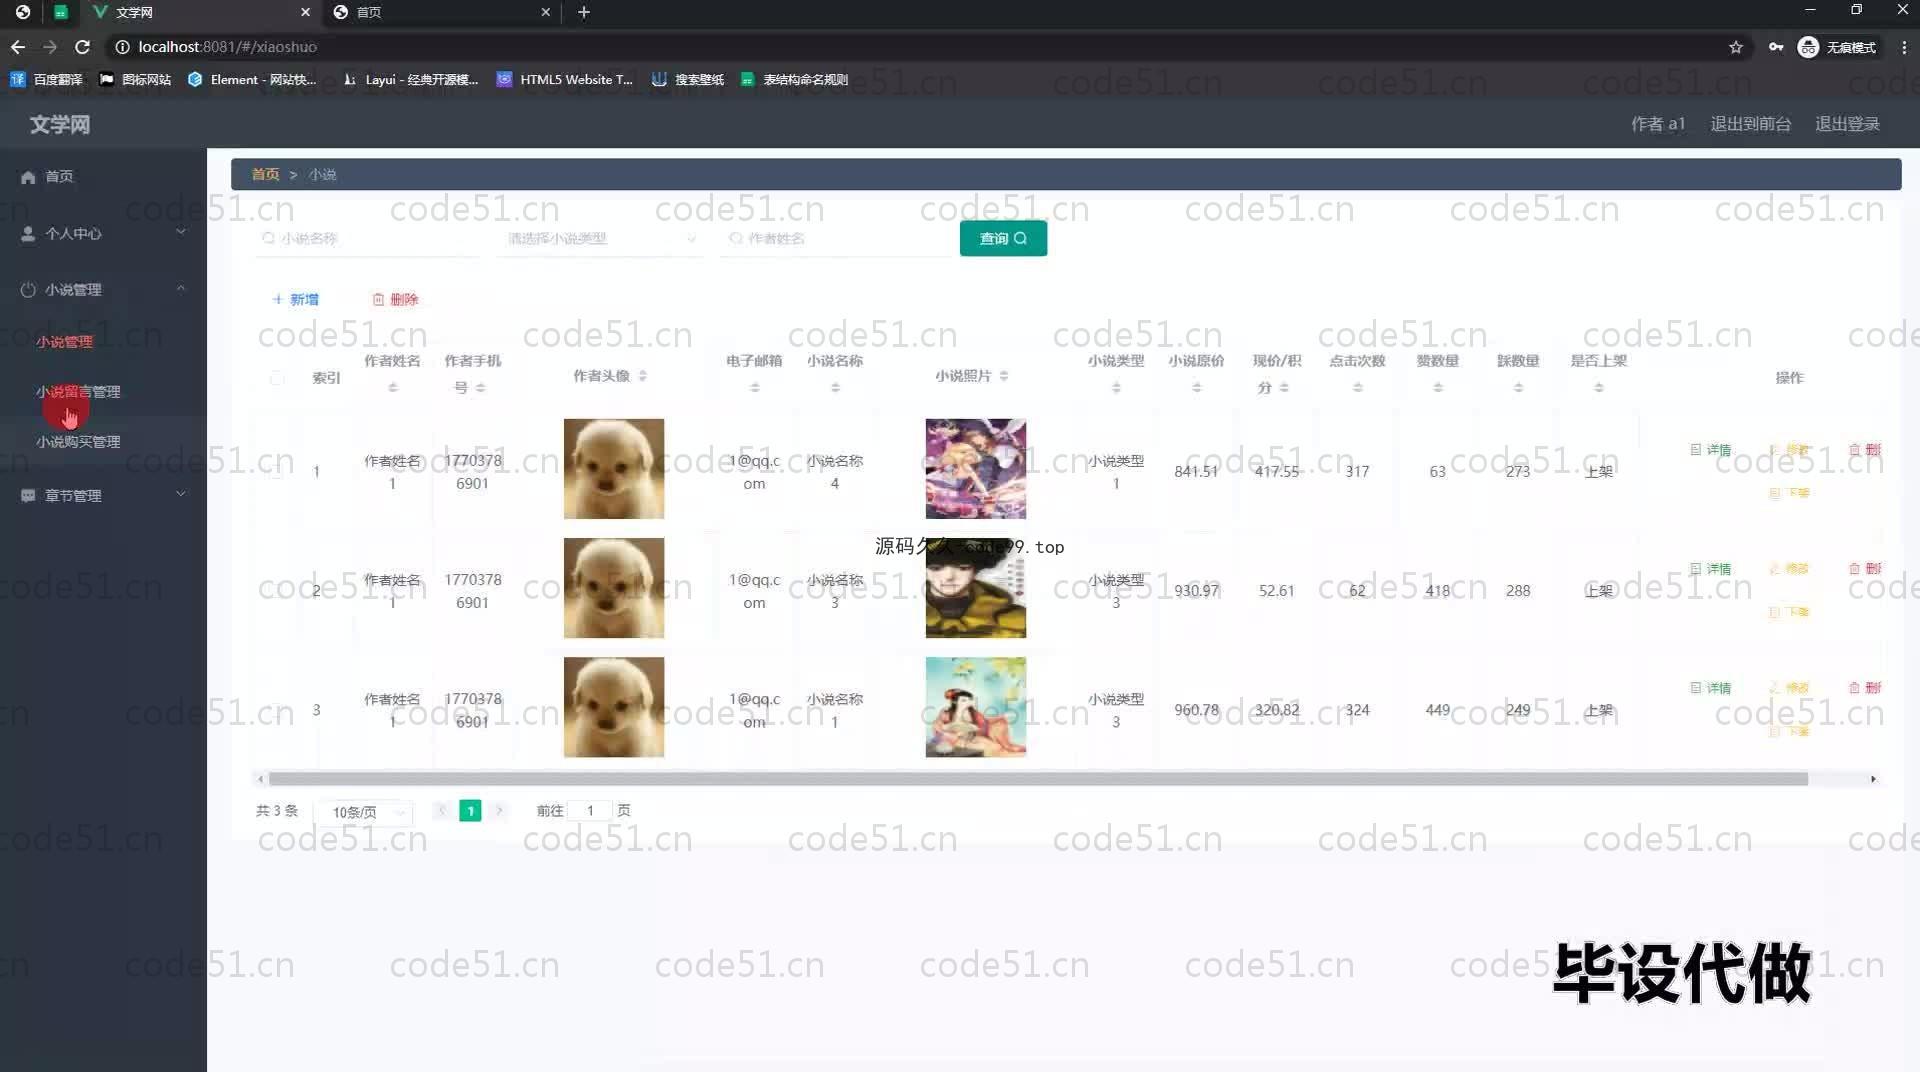Open the 小说类型 select dropdown
This screenshot has height=1072, width=1920.
599,239
